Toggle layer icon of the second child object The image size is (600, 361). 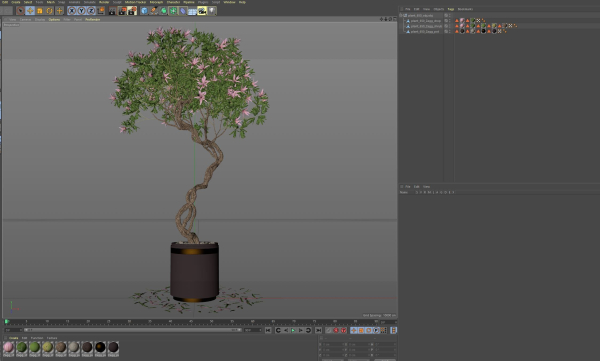pyautogui.click(x=446, y=26)
